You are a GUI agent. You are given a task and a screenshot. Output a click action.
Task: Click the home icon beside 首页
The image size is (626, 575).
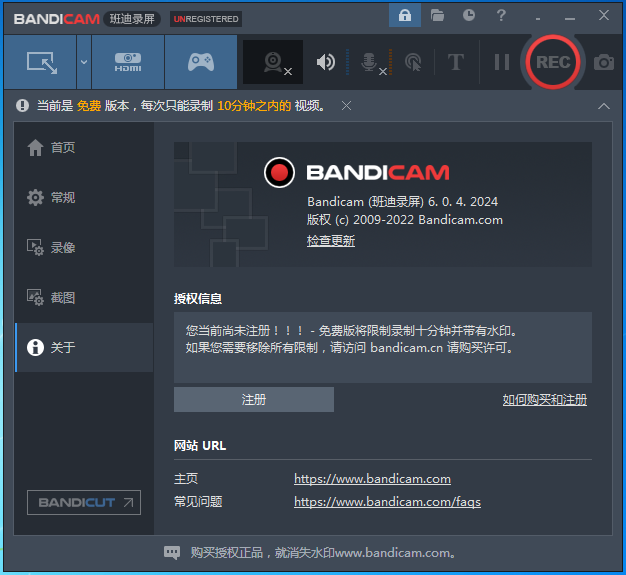35,148
